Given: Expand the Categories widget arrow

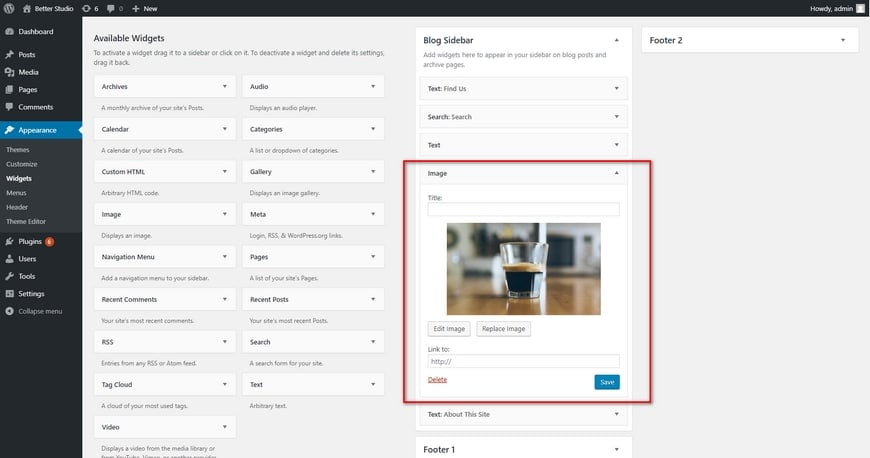Looking at the screenshot, I should [x=373, y=129].
